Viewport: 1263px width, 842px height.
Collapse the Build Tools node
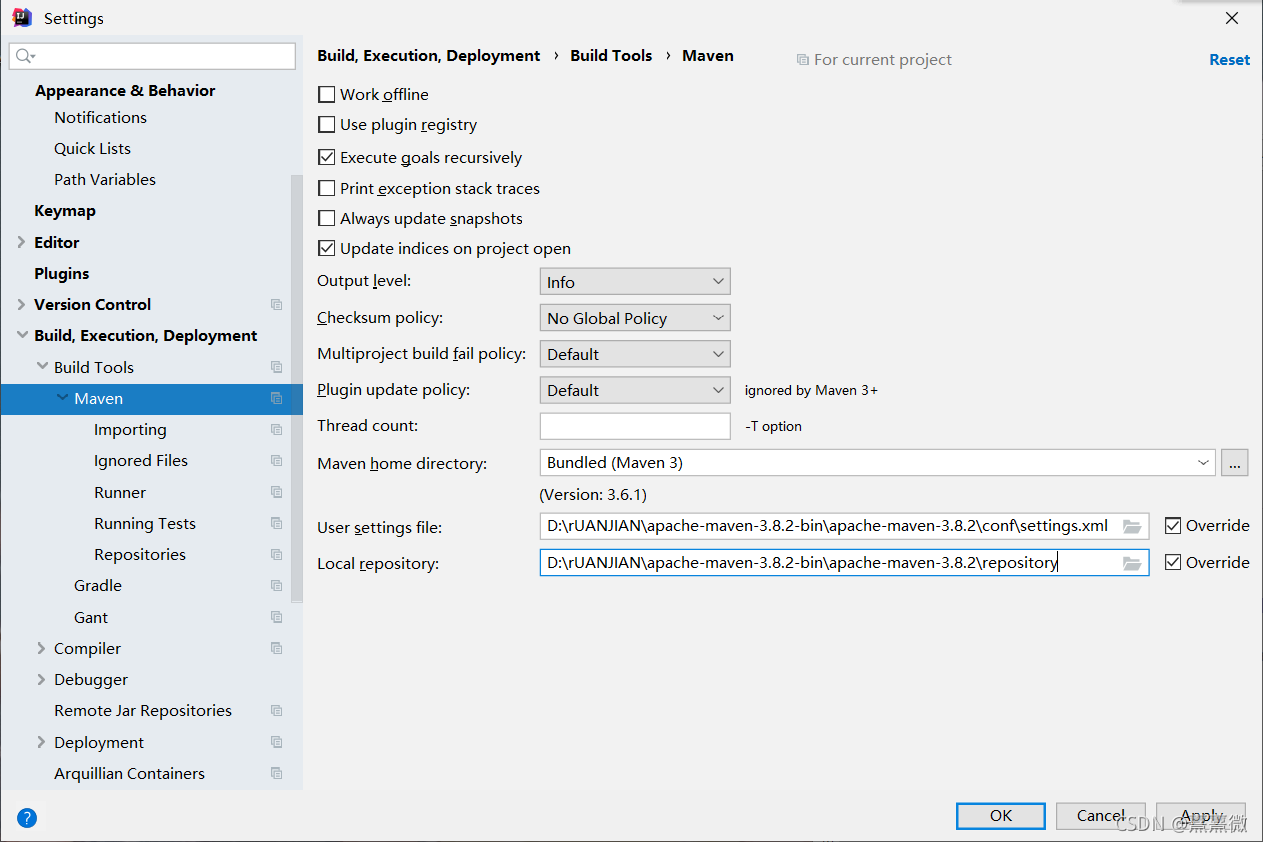42,367
